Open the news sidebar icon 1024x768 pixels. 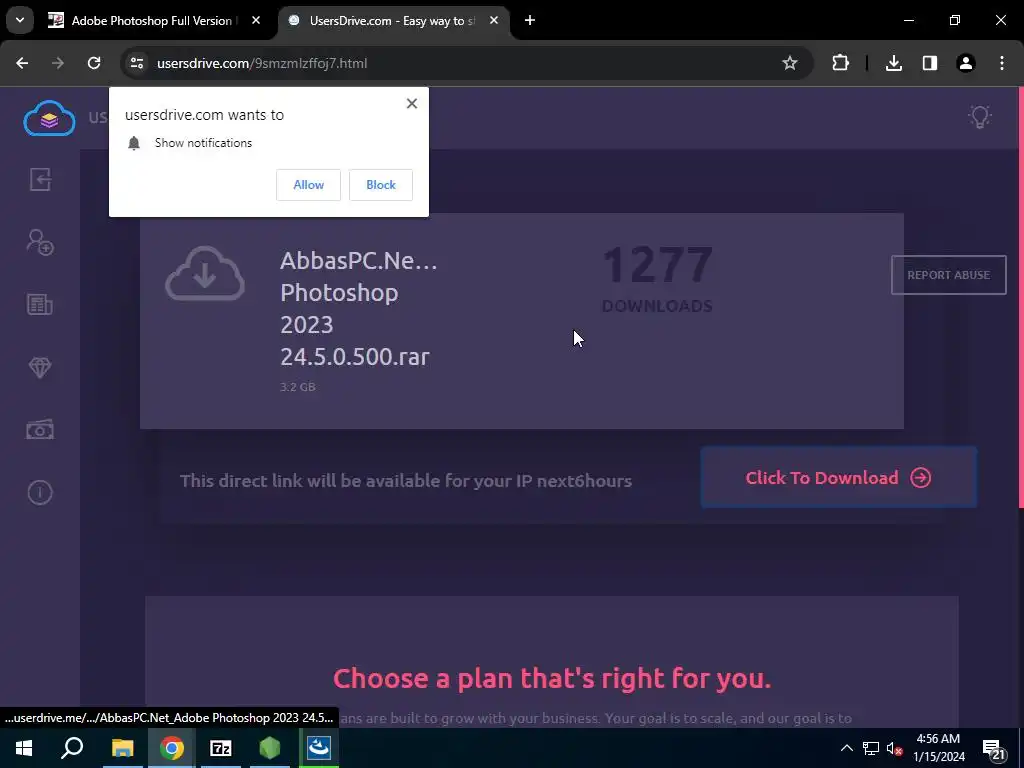coord(40,305)
